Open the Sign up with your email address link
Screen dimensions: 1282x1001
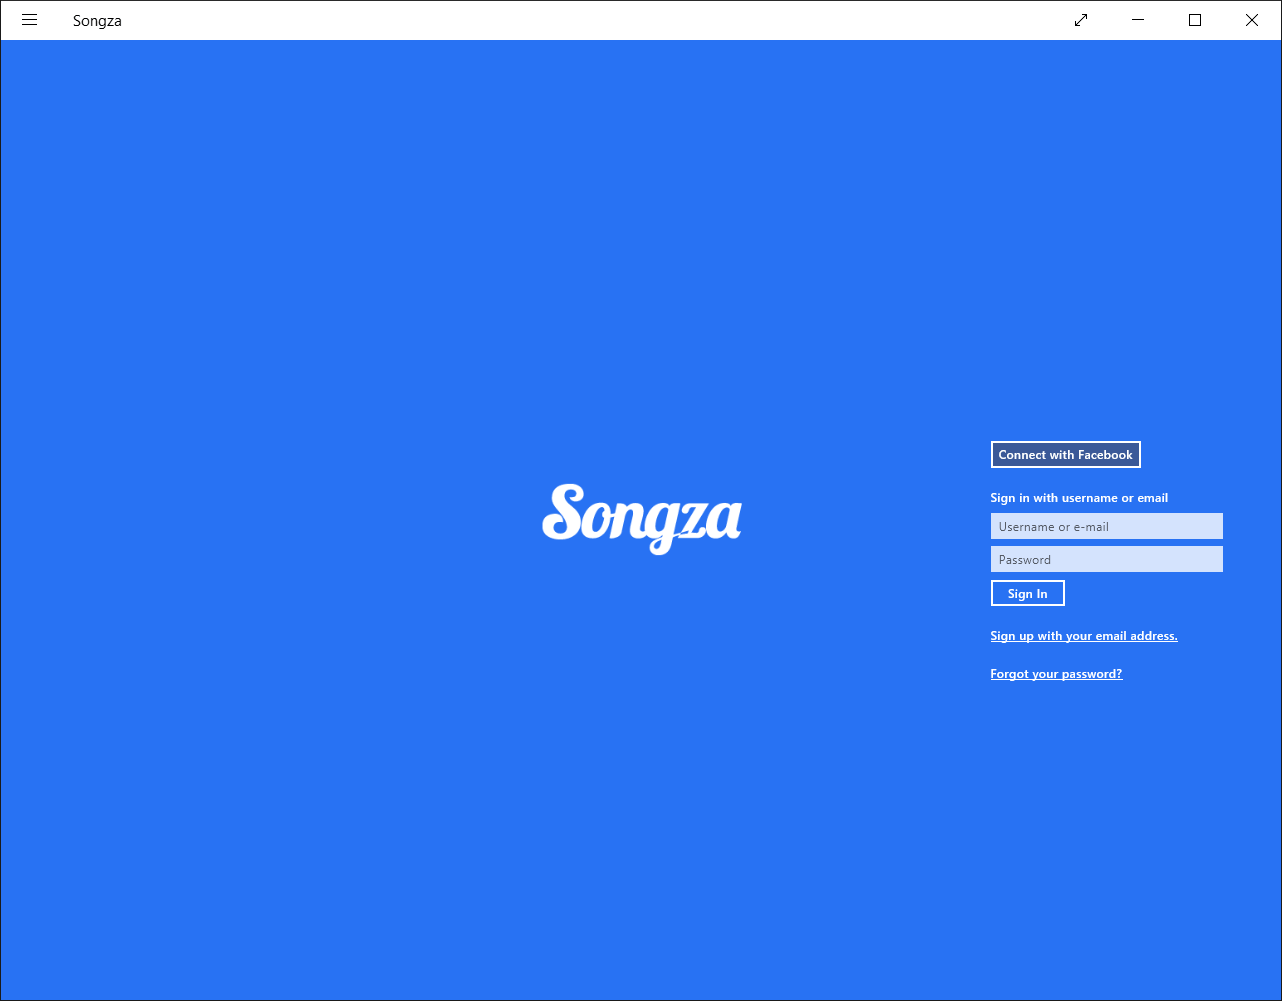pos(1083,636)
